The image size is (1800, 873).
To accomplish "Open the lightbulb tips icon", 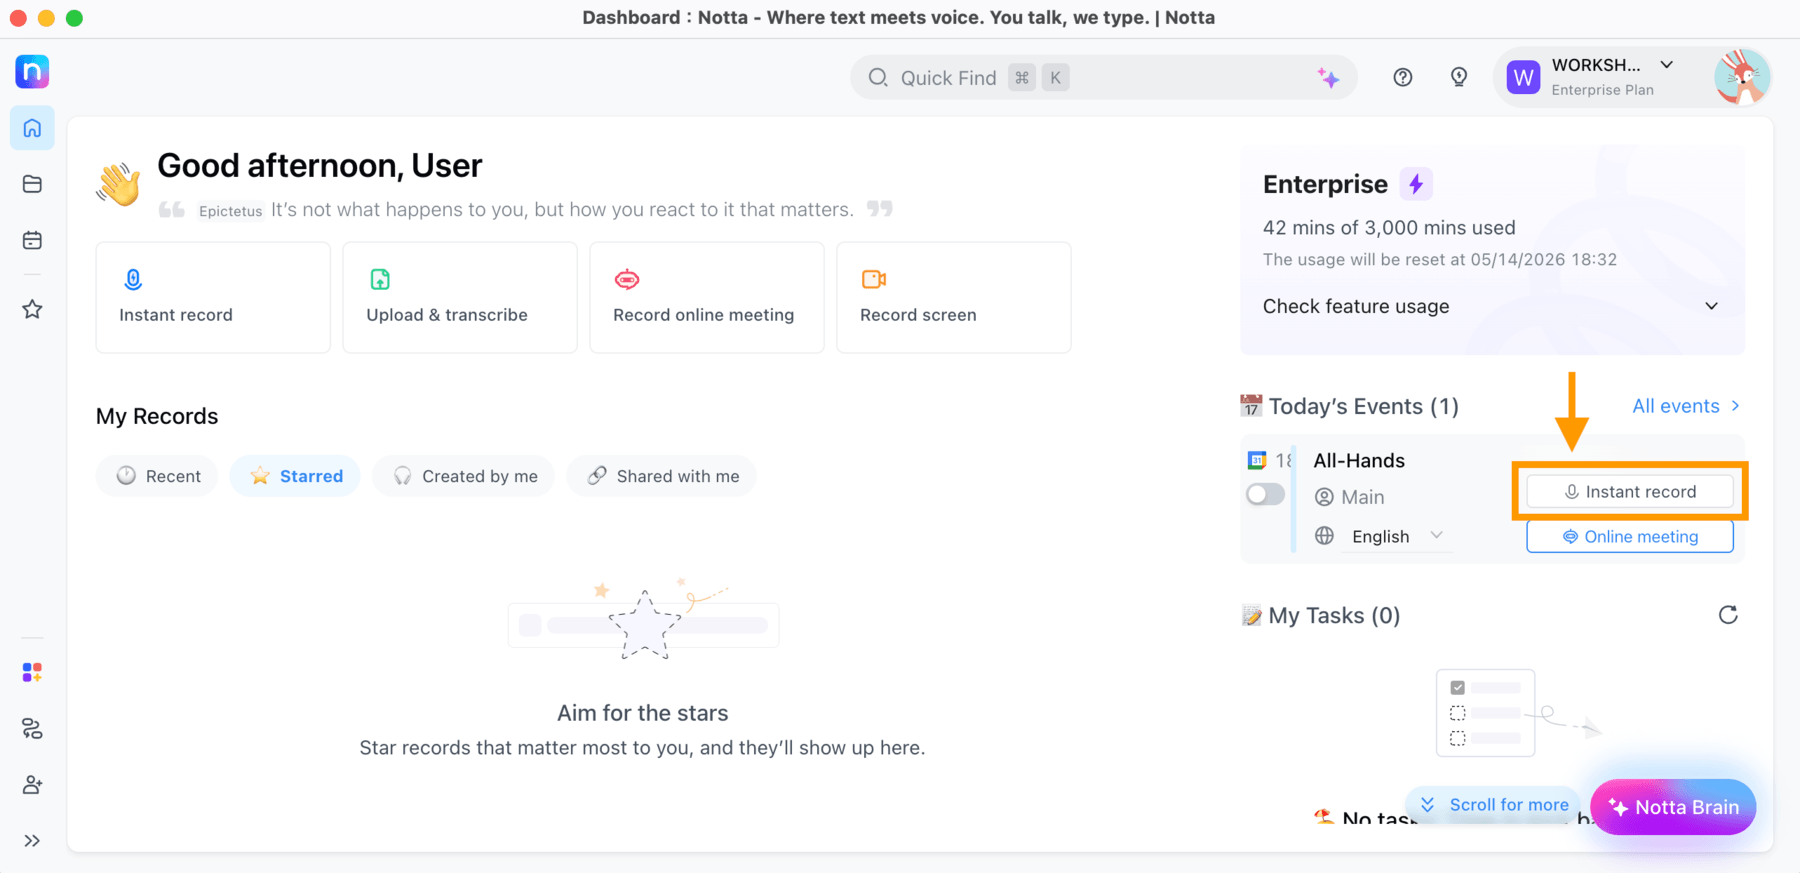I will click(x=1459, y=77).
